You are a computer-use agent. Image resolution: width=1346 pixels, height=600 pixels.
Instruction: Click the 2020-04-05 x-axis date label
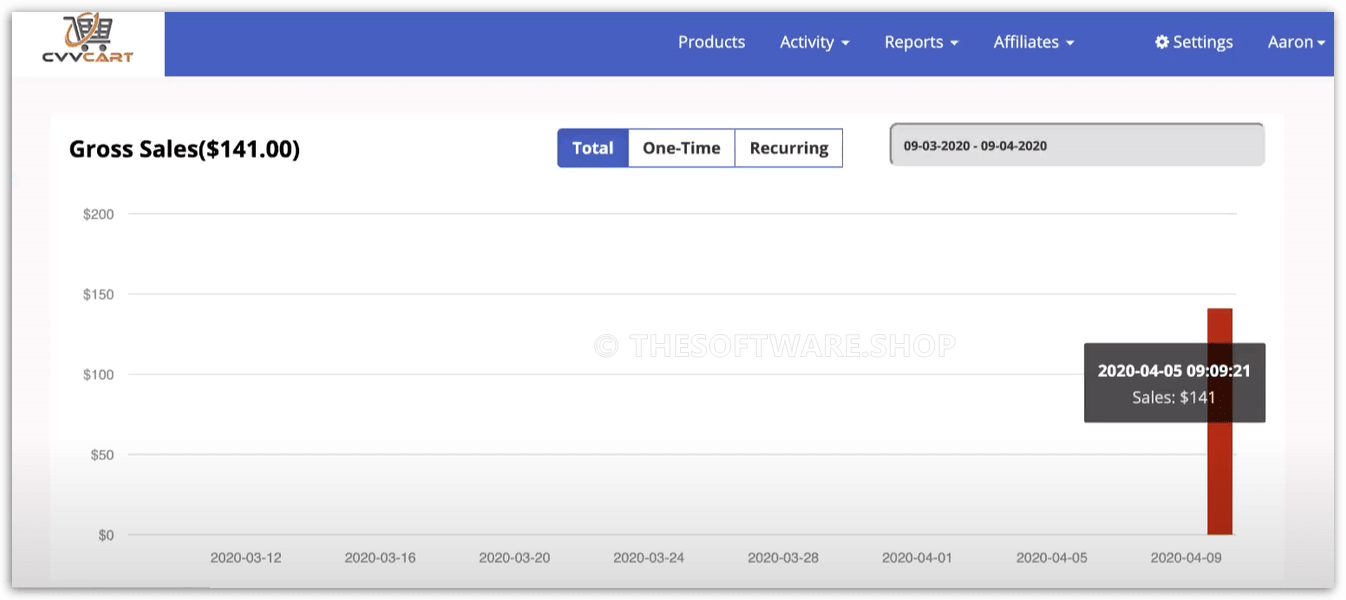pyautogui.click(x=1052, y=558)
